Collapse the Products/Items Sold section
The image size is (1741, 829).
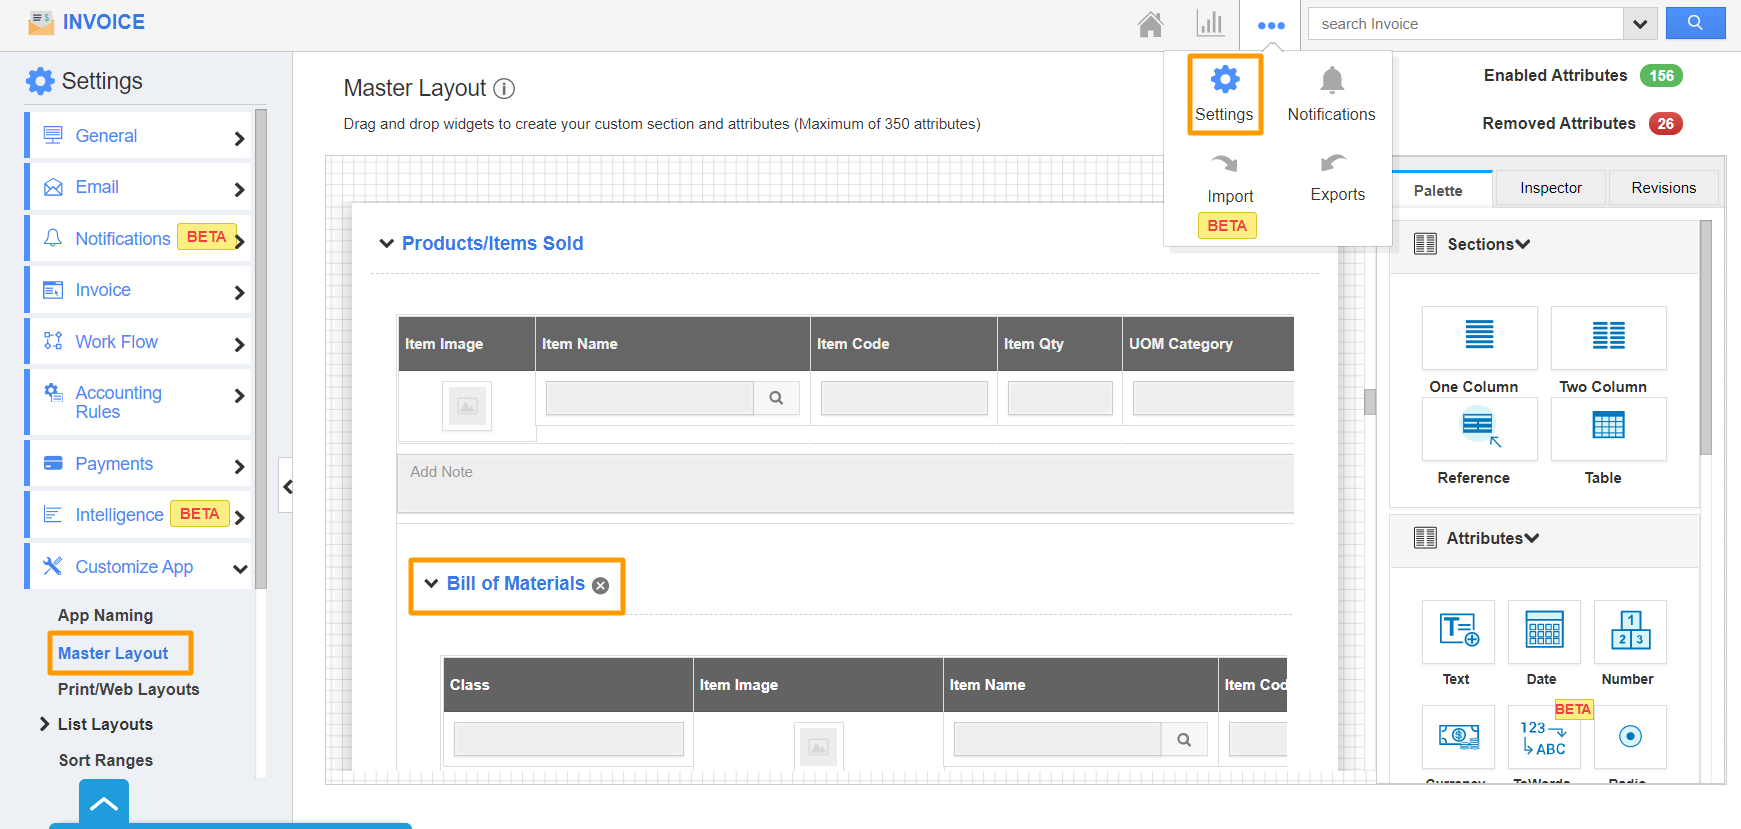387,244
